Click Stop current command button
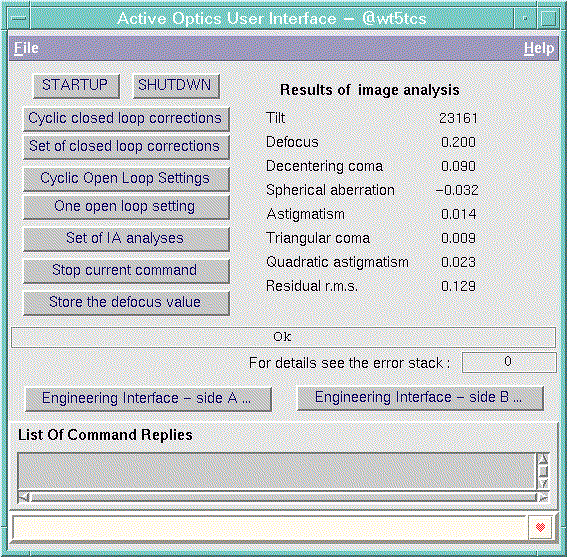 [x=126, y=271]
